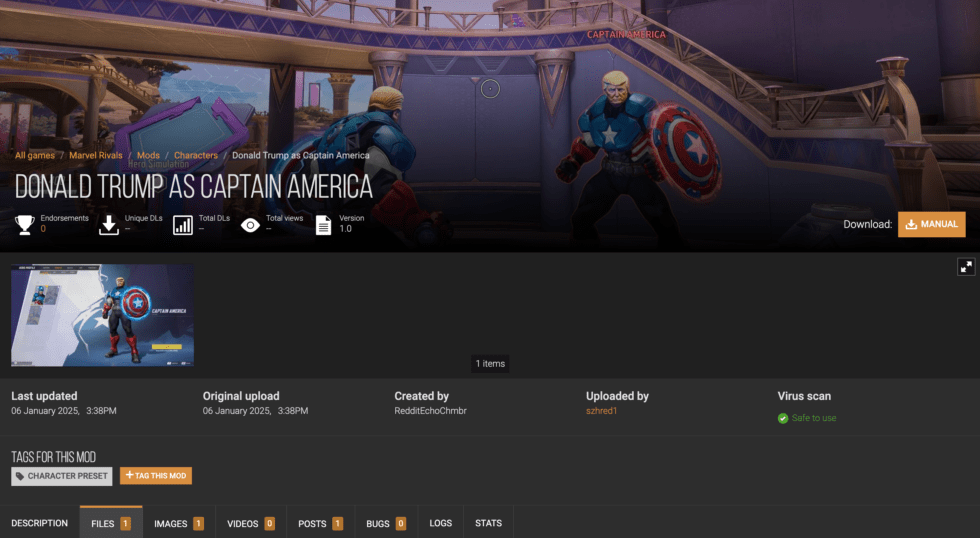Go to All games breadcrumb
This screenshot has width=980, height=538.
[x=35, y=155]
